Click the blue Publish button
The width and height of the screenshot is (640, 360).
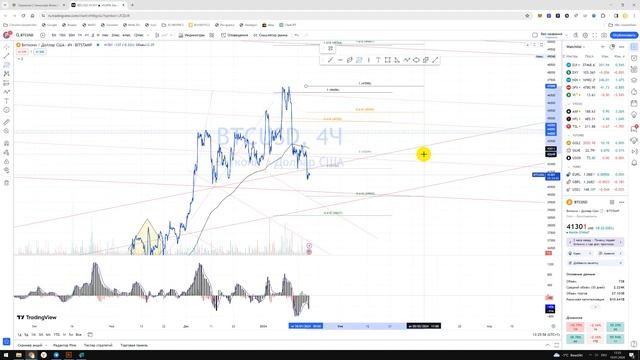[x=624, y=35]
